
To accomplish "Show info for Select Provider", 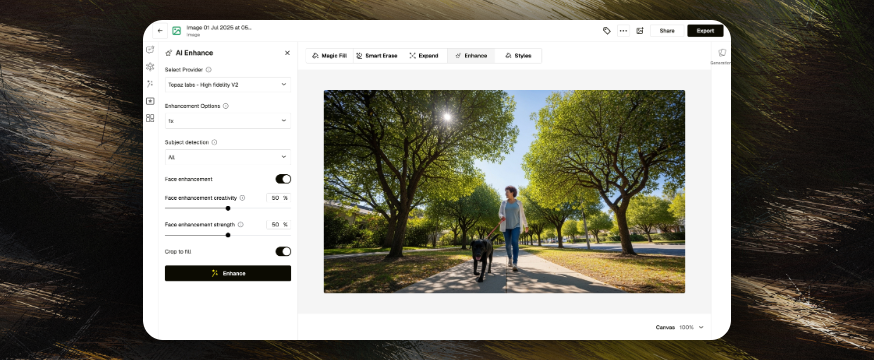I will point(208,70).
